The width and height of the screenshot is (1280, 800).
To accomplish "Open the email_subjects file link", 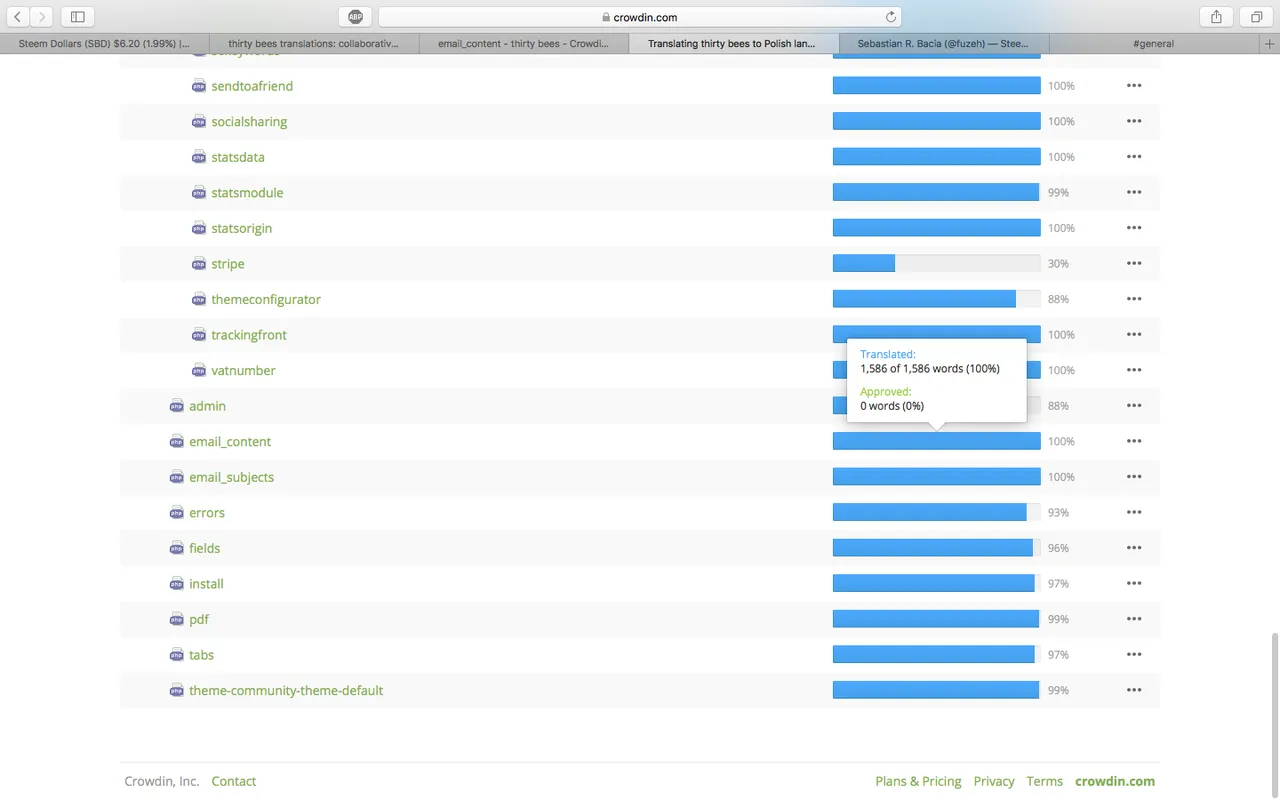I will [231, 477].
